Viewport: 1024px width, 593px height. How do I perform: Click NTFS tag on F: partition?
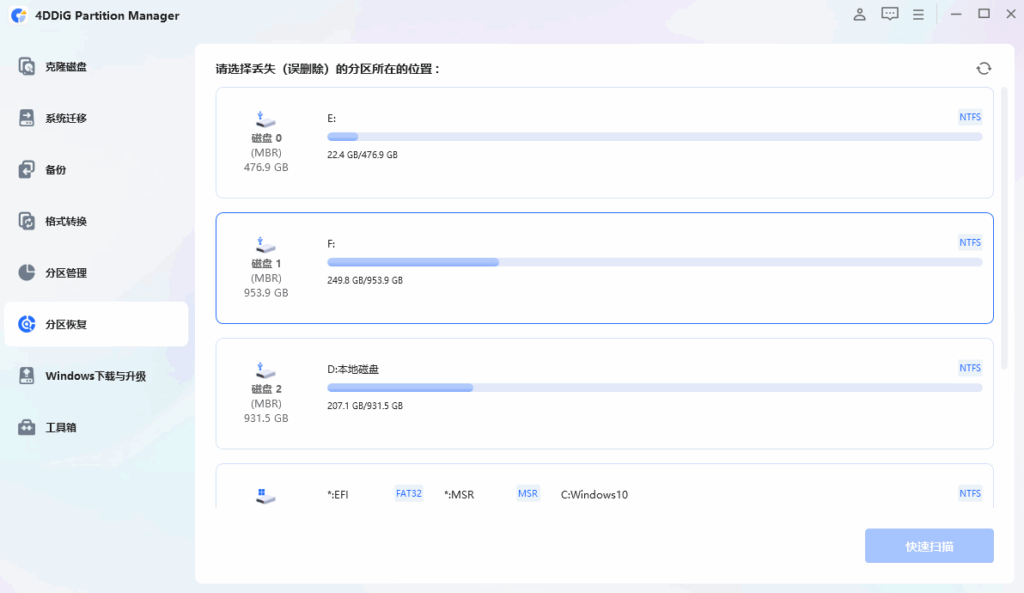point(970,242)
